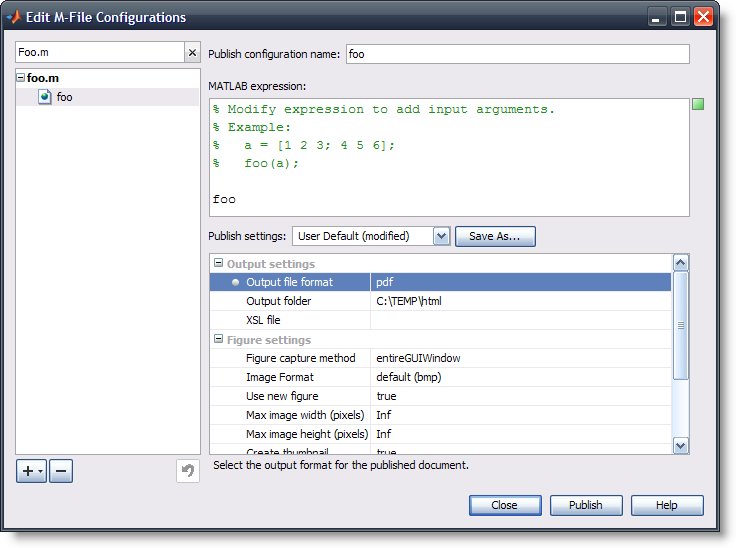Select the Output file format row
The image size is (736, 548).
[x=290, y=283]
